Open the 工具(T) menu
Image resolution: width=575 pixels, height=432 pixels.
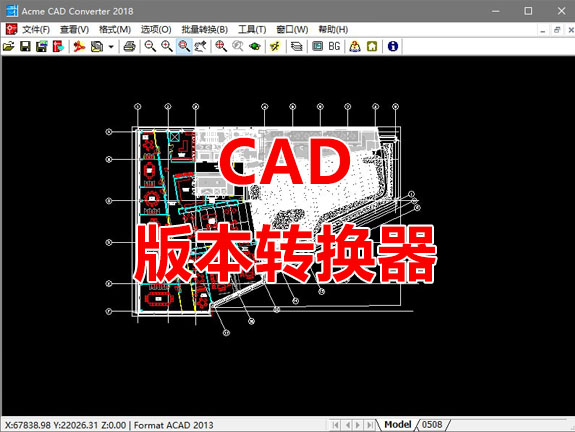click(x=252, y=29)
